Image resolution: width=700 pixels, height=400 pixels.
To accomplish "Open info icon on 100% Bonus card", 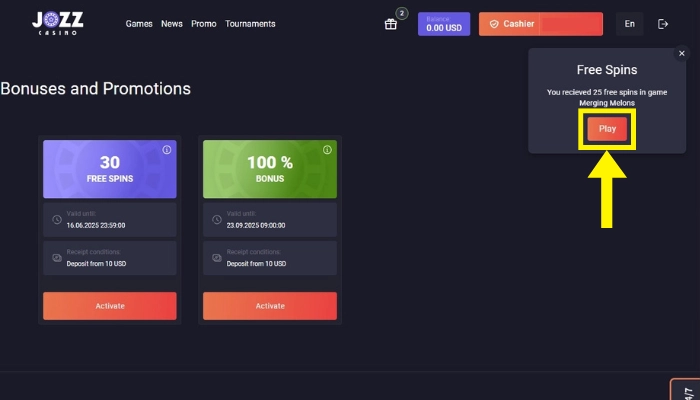I will [x=327, y=150].
